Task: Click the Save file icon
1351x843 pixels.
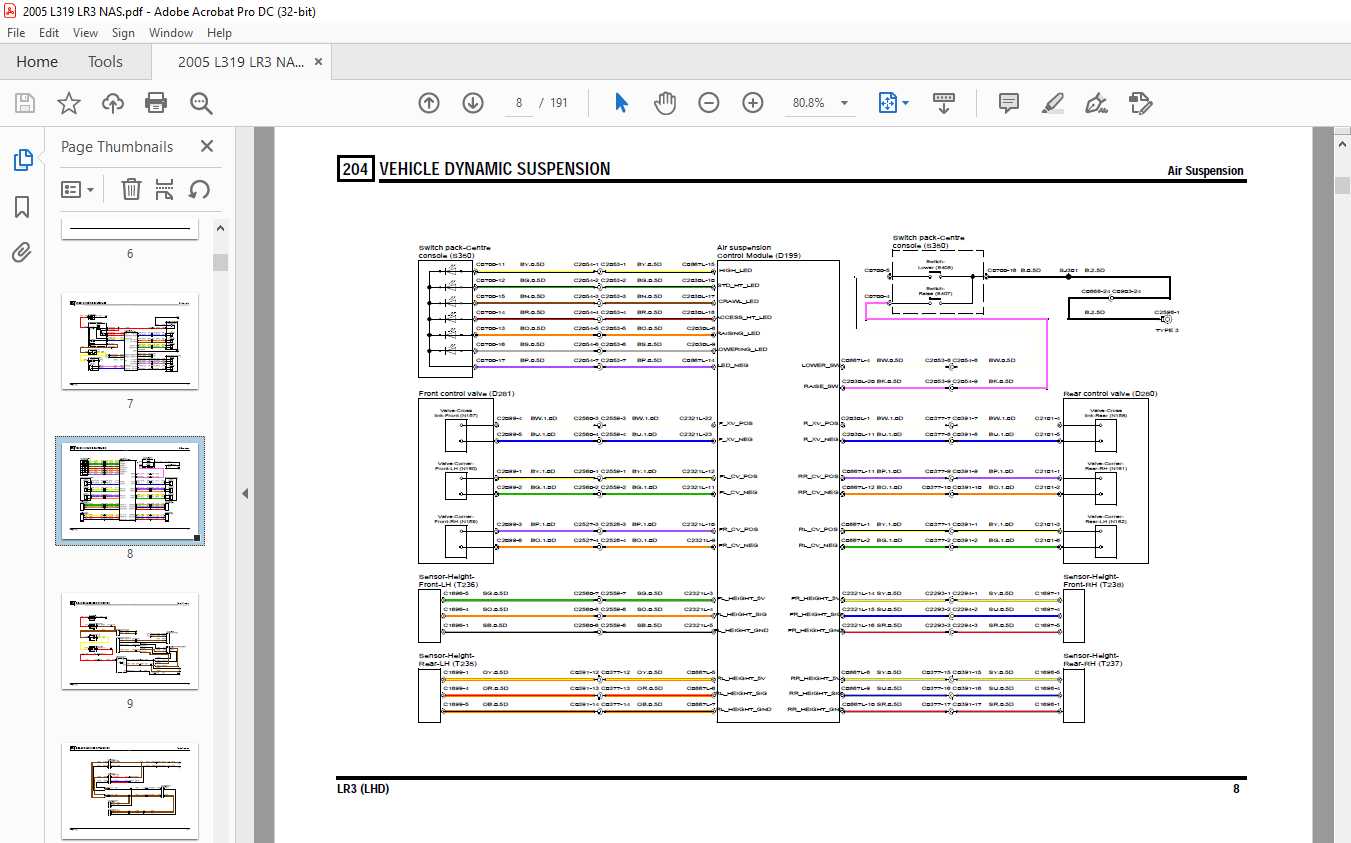Action: tap(25, 103)
